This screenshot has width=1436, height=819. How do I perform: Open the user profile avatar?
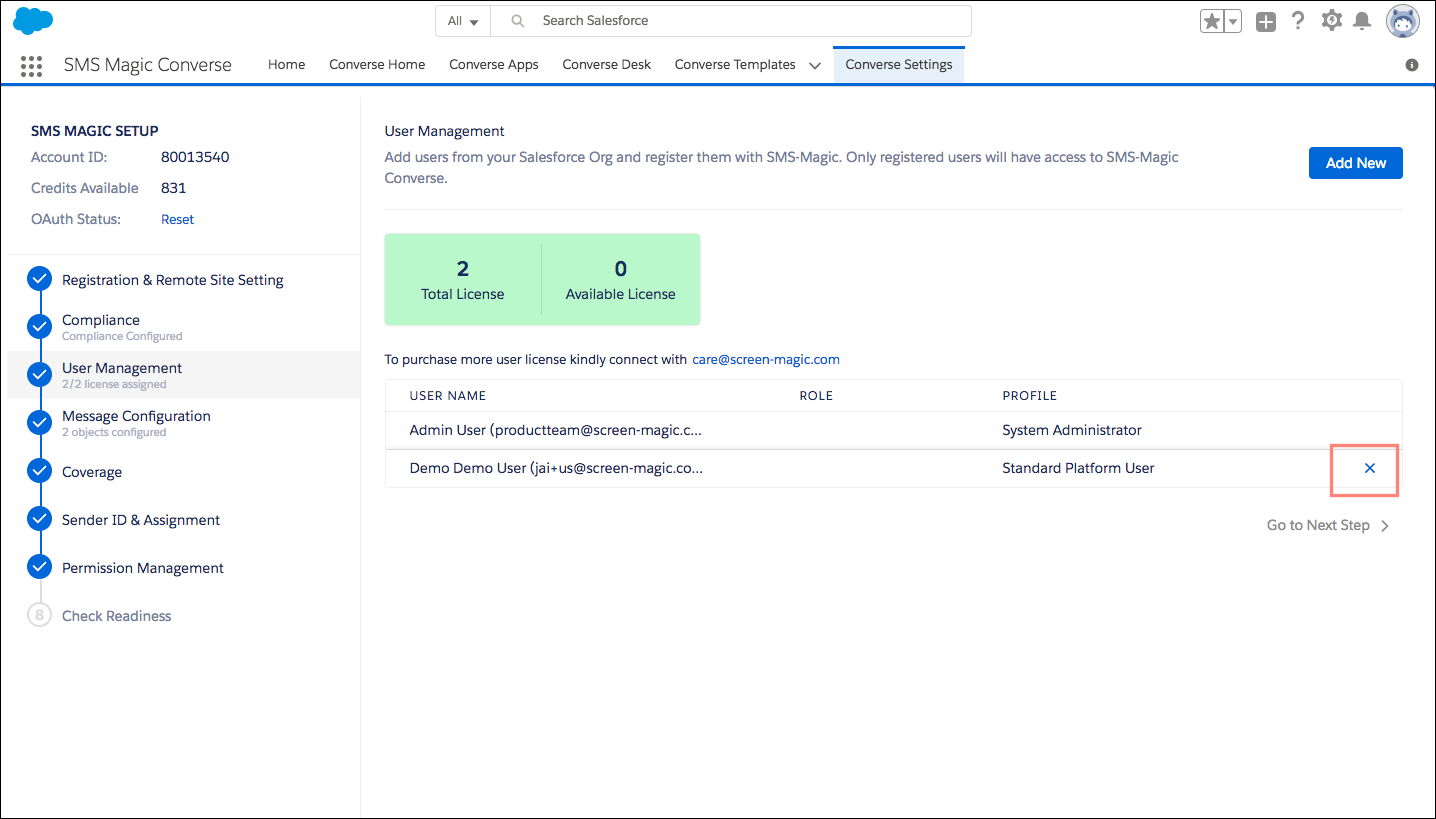1403,21
